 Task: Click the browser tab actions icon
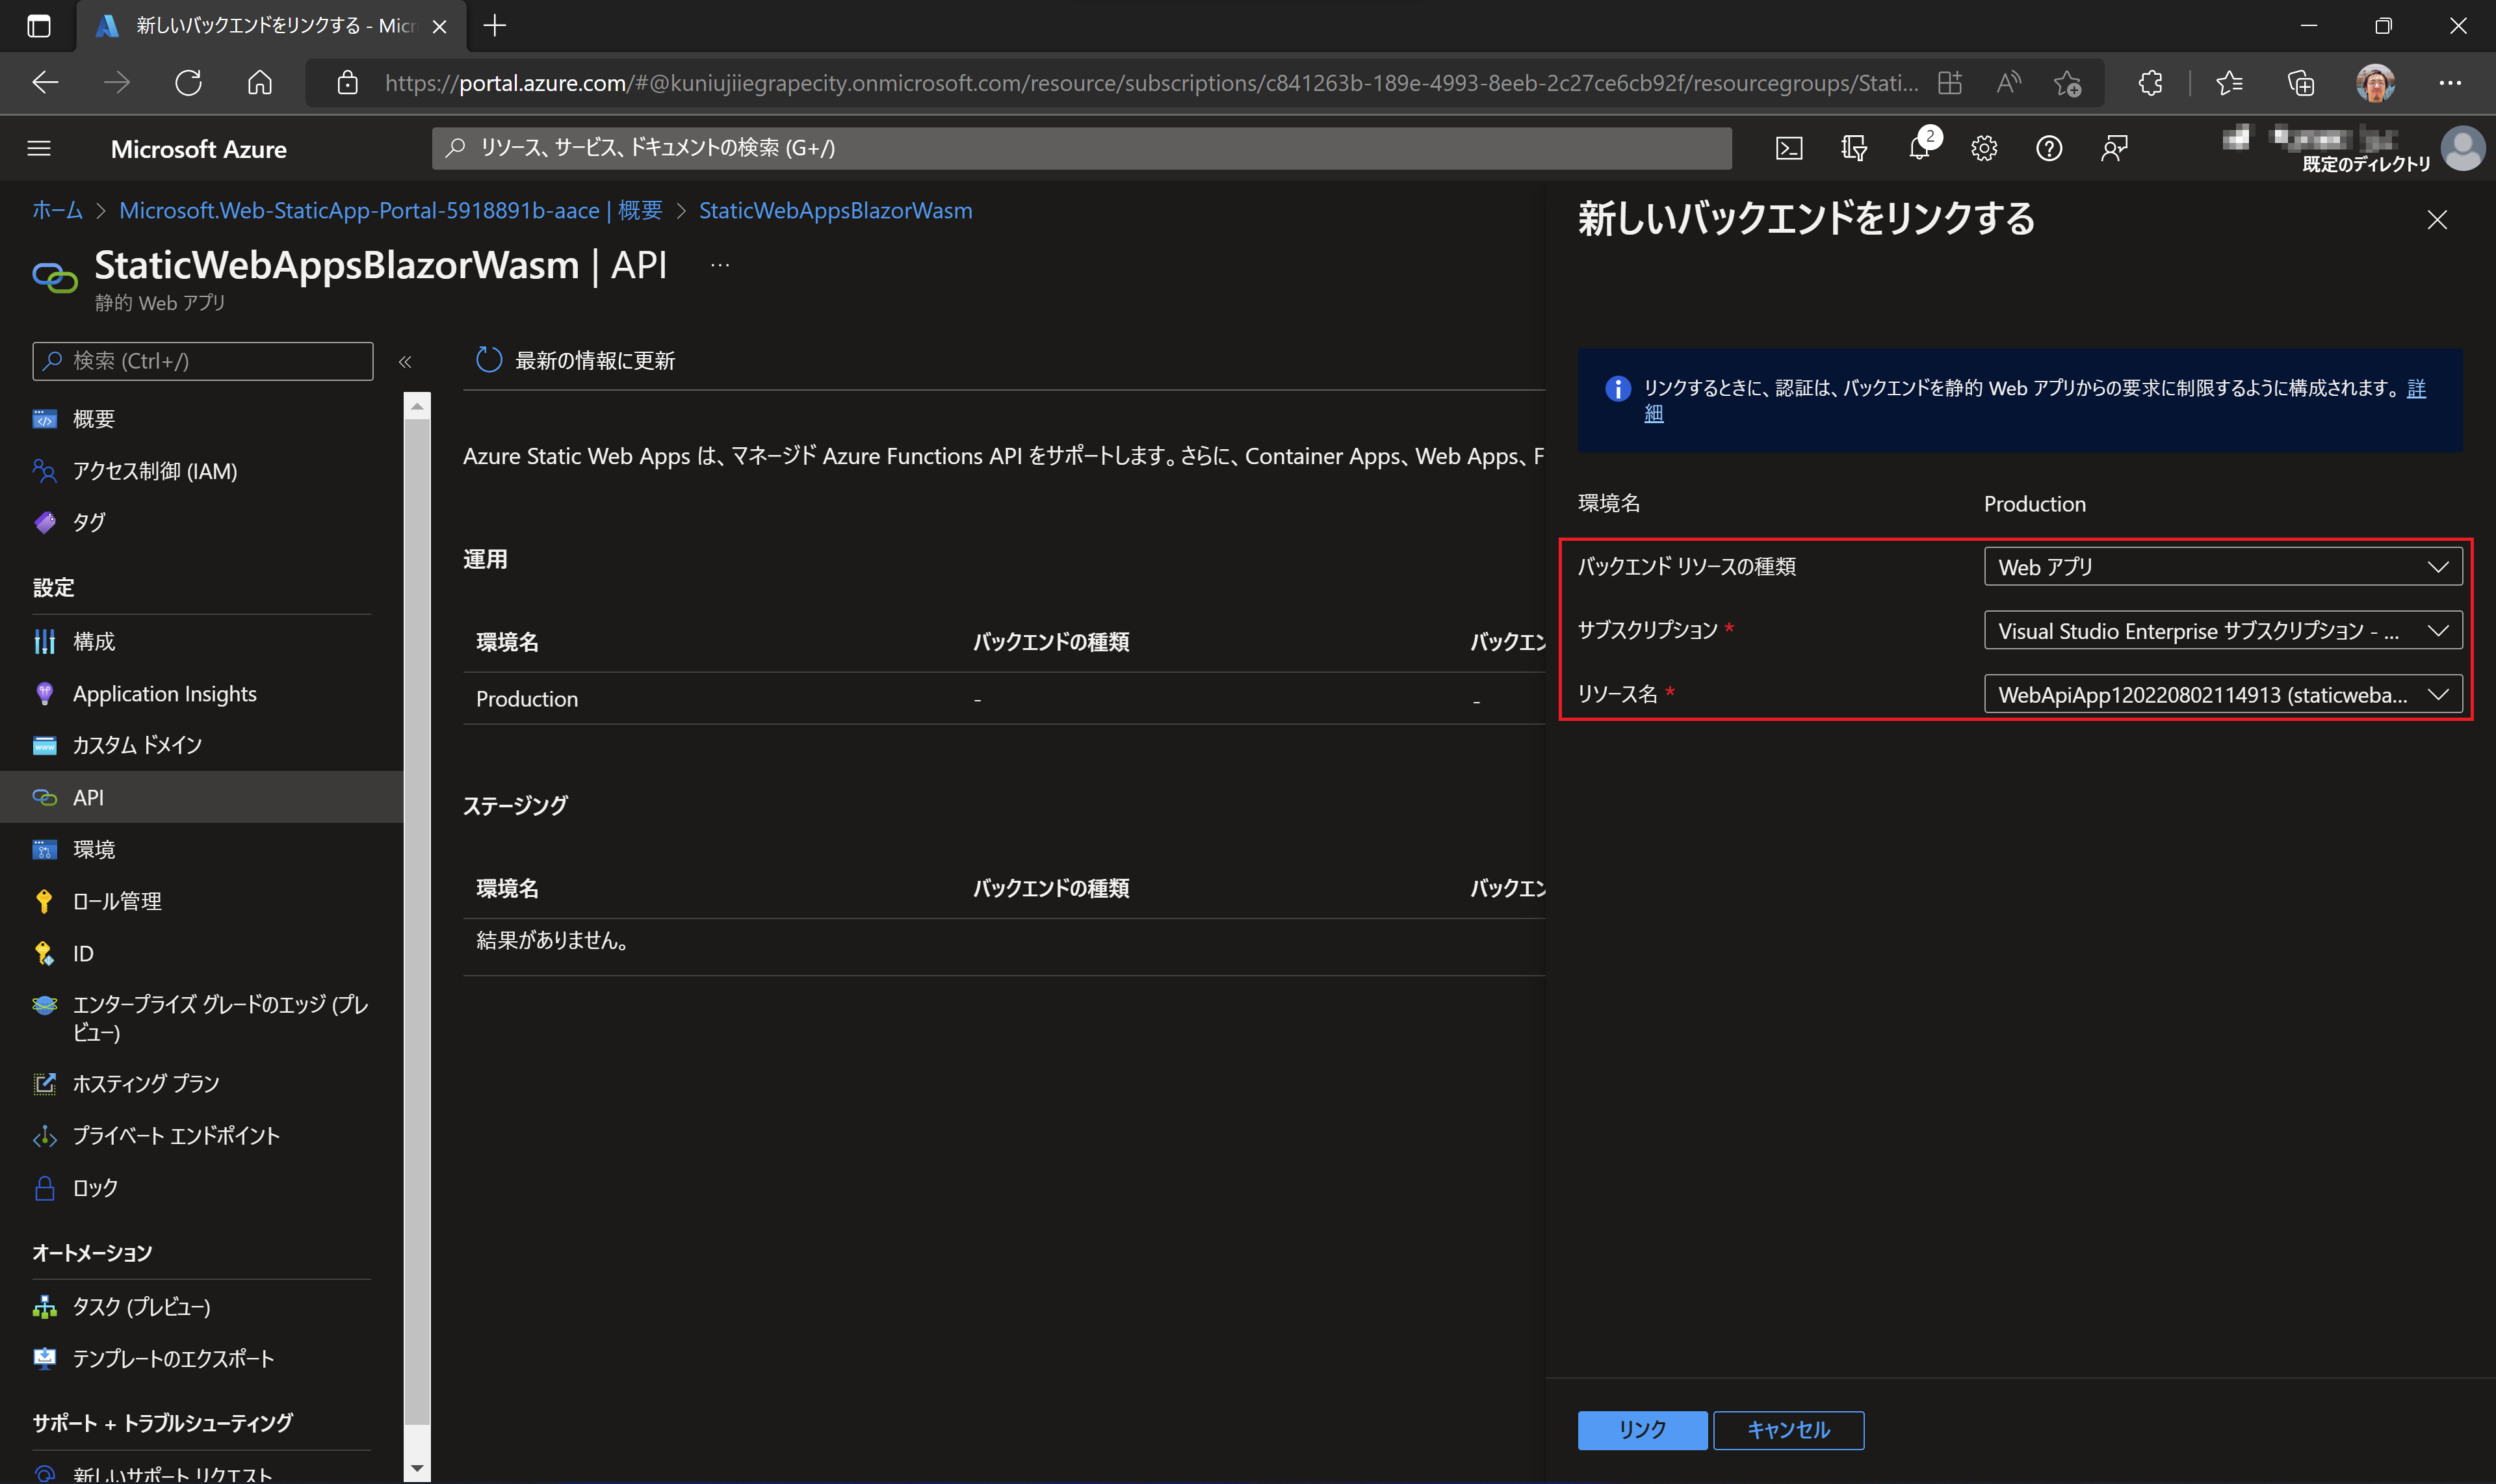(38, 26)
